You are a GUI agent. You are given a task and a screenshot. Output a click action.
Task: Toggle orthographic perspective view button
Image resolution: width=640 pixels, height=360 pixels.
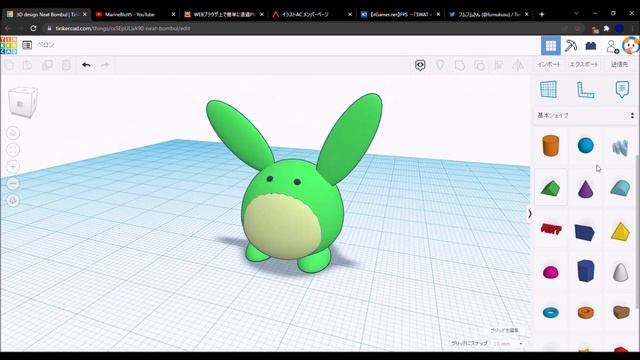(x=13, y=200)
